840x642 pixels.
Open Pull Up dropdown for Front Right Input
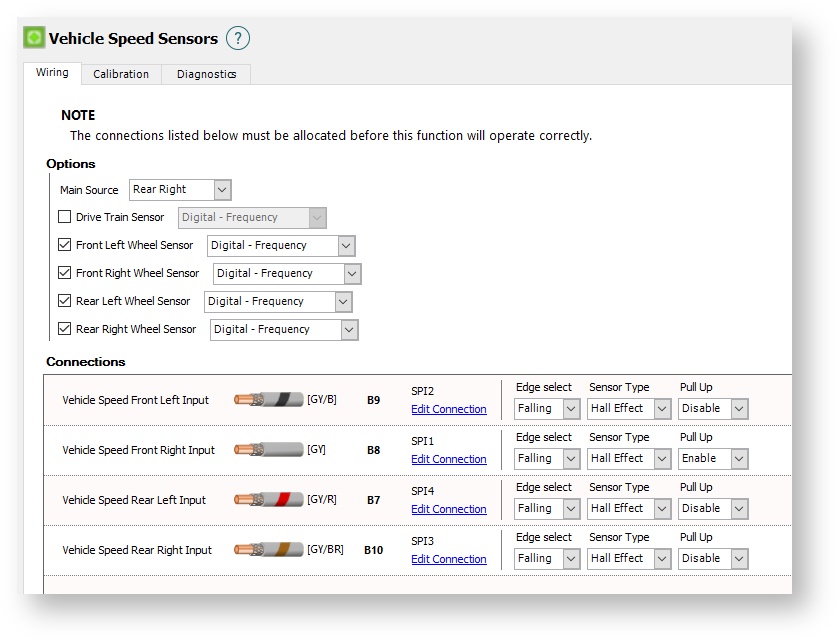(x=712, y=459)
